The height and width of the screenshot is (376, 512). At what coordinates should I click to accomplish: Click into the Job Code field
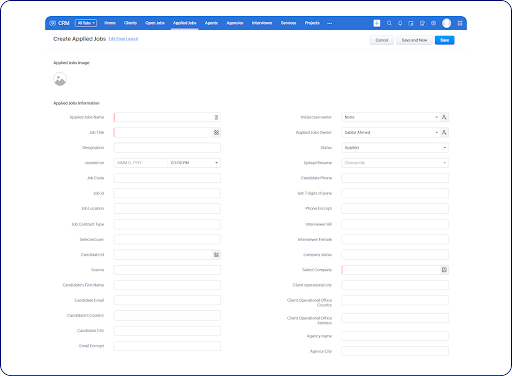(167, 178)
